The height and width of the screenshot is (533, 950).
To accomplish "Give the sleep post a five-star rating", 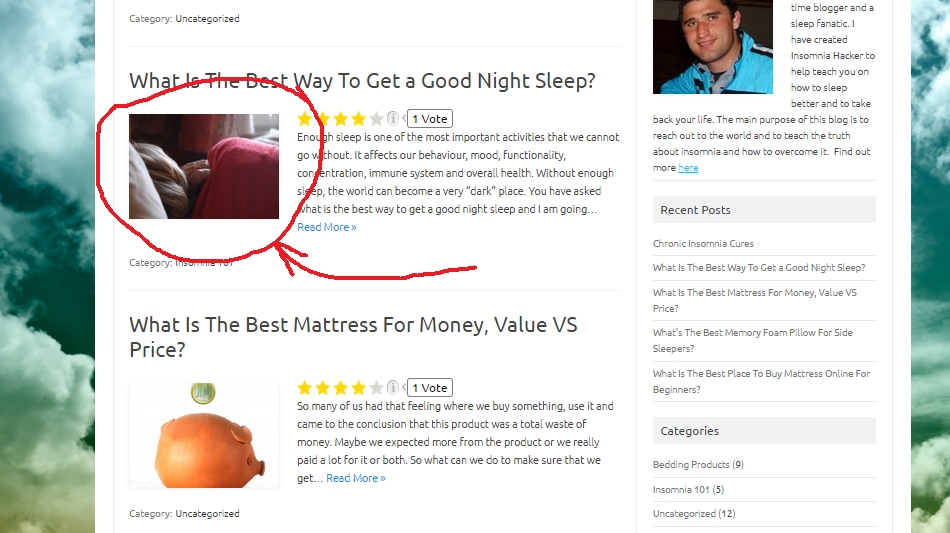I will pos(376,119).
